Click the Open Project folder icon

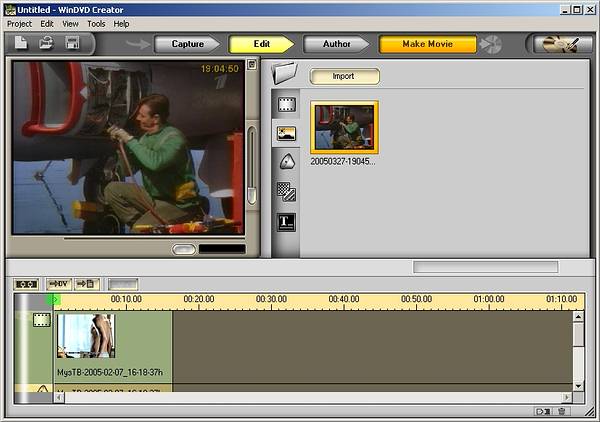coord(46,43)
